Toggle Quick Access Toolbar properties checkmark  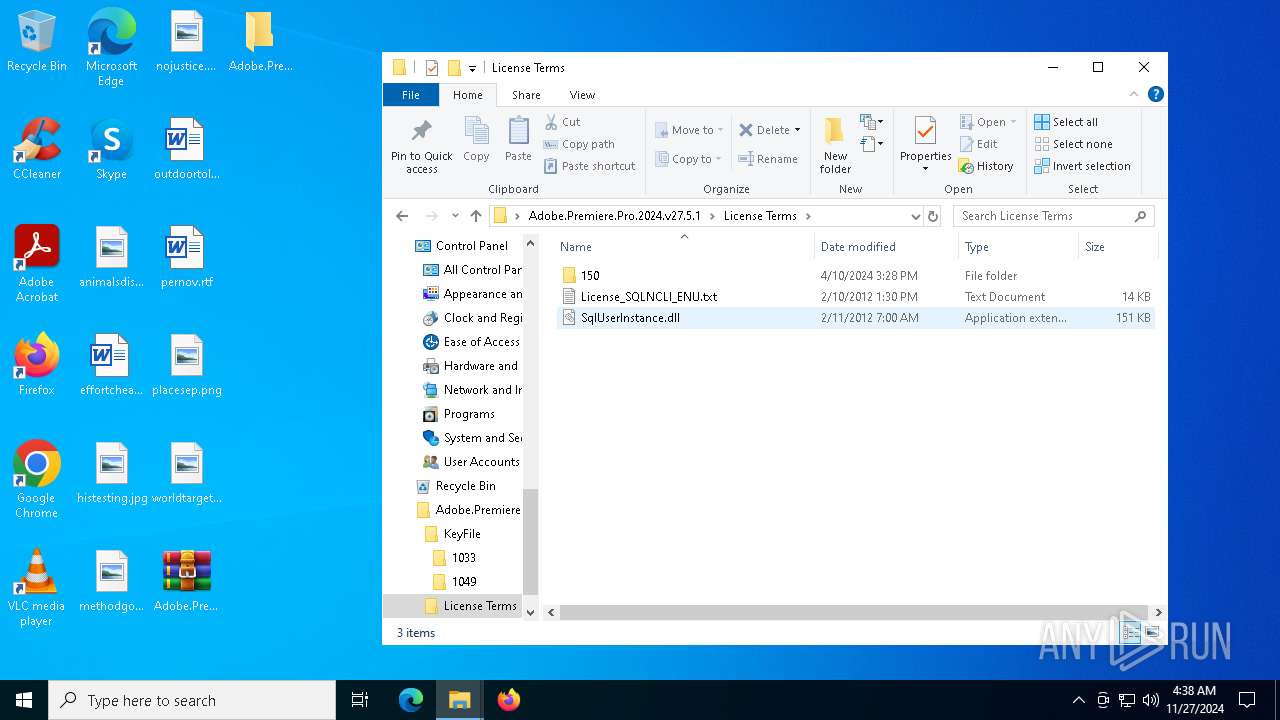pos(432,68)
